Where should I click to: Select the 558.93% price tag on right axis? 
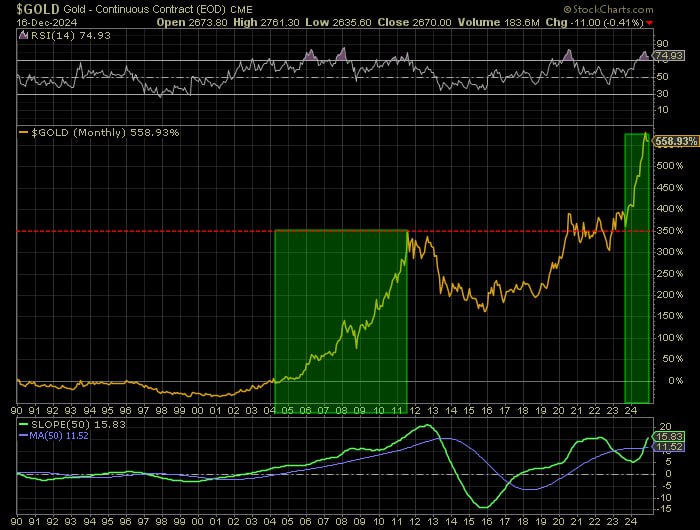point(674,142)
